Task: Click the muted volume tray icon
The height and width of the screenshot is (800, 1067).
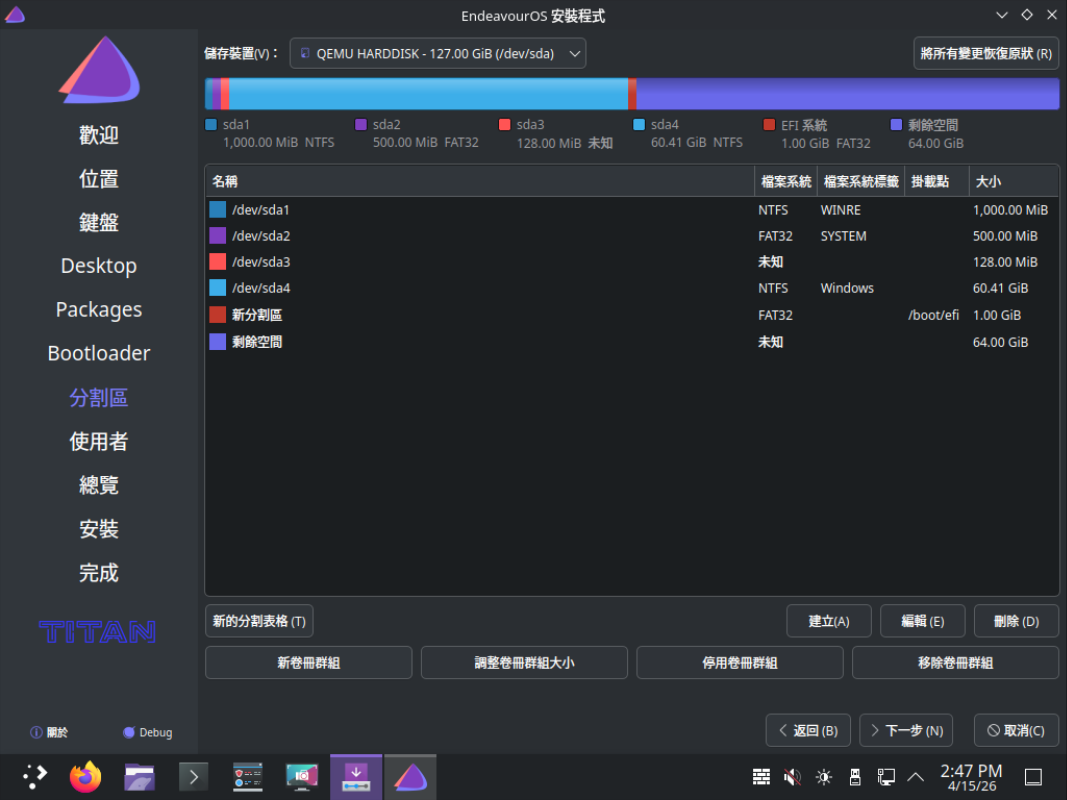Action: pyautogui.click(x=792, y=777)
